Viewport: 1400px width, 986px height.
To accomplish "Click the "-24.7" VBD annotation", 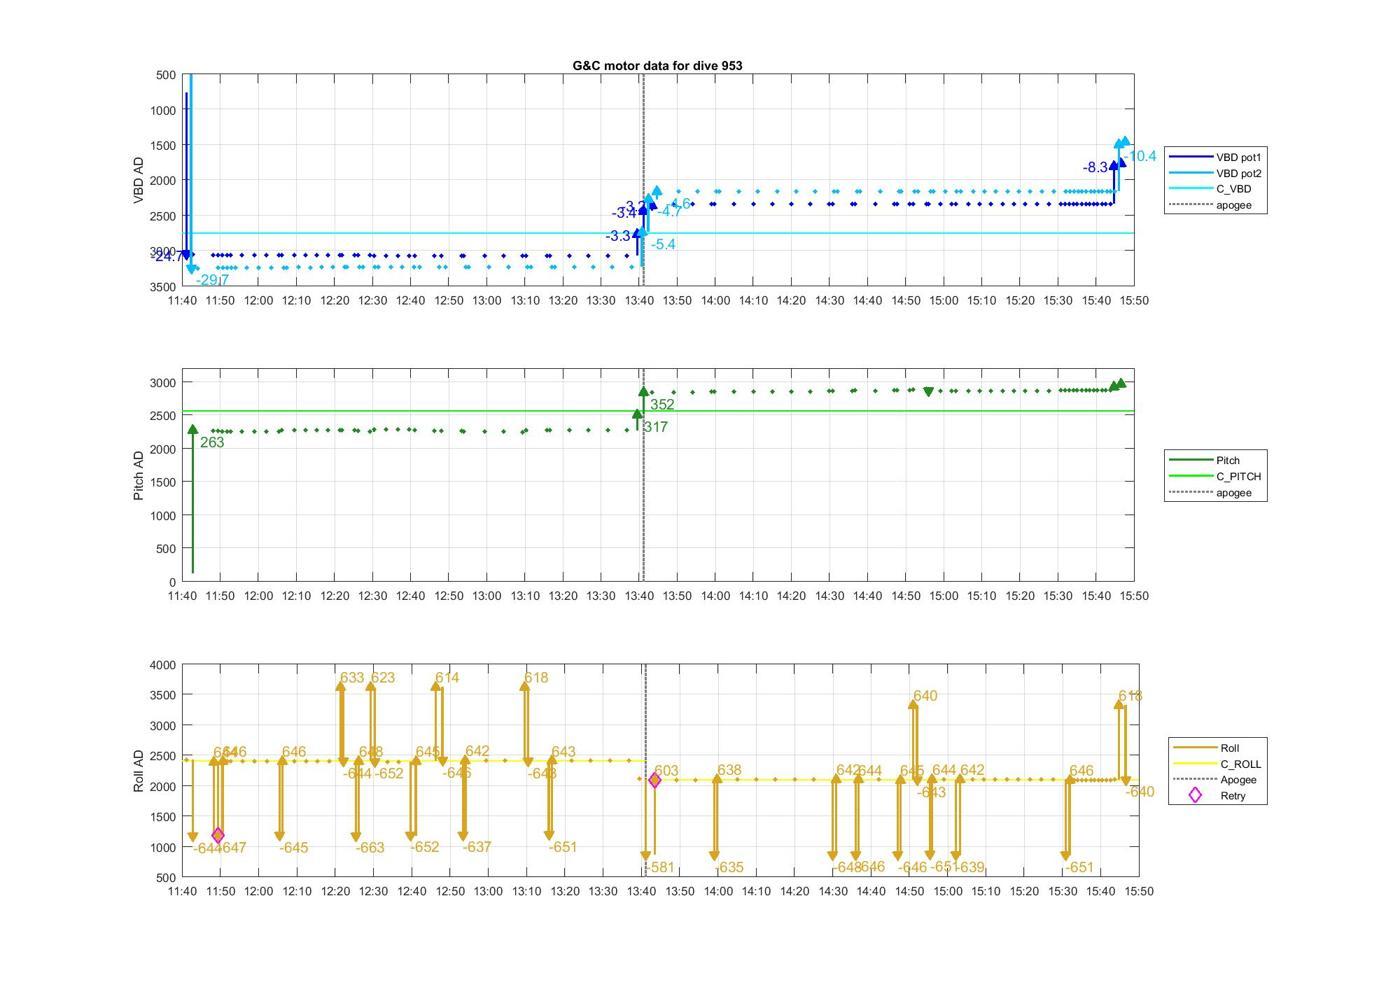I will pyautogui.click(x=168, y=256).
